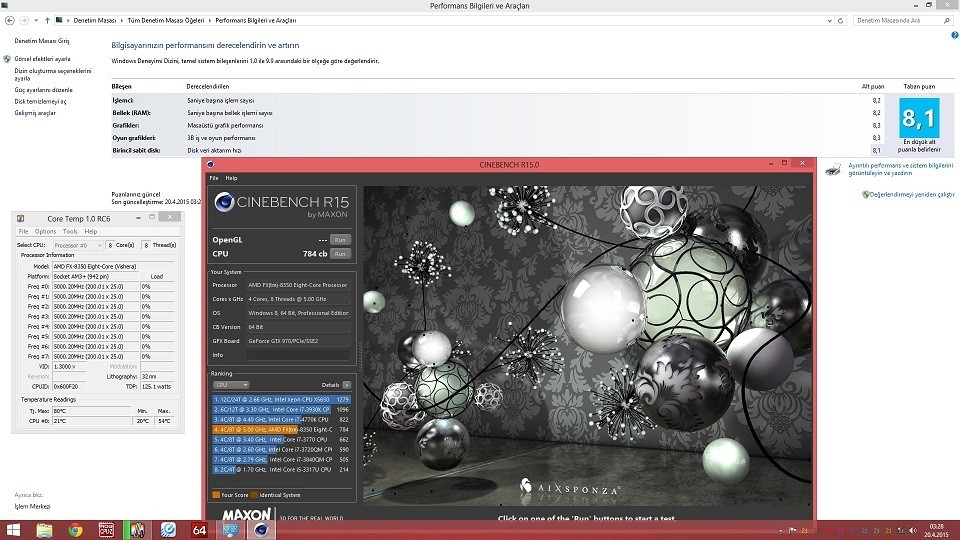
Task: Select ranking row Intel Xeon CPU X5650
Action: pos(282,399)
